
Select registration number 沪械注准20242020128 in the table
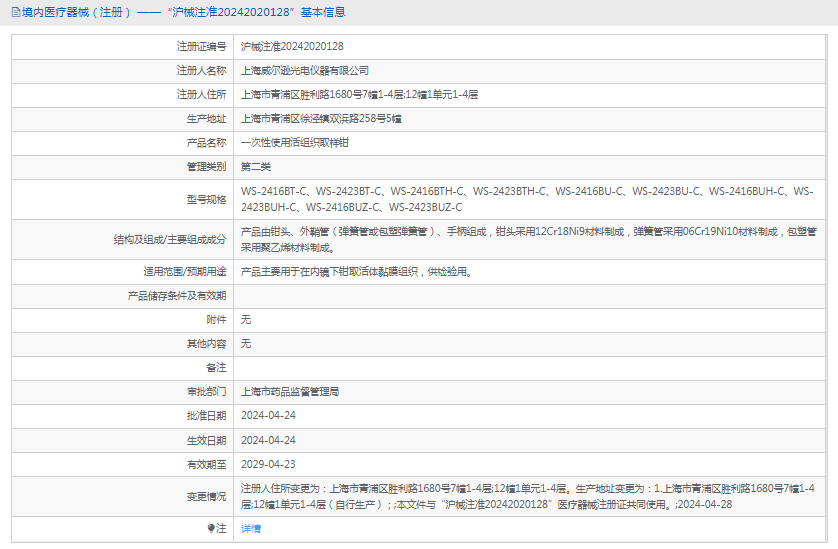point(292,47)
